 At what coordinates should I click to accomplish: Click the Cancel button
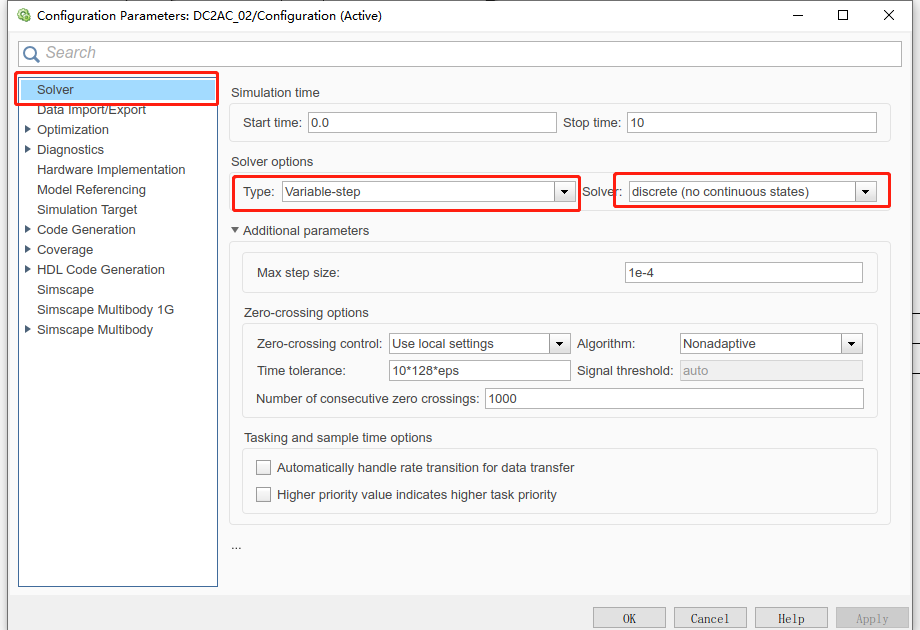[x=710, y=618]
